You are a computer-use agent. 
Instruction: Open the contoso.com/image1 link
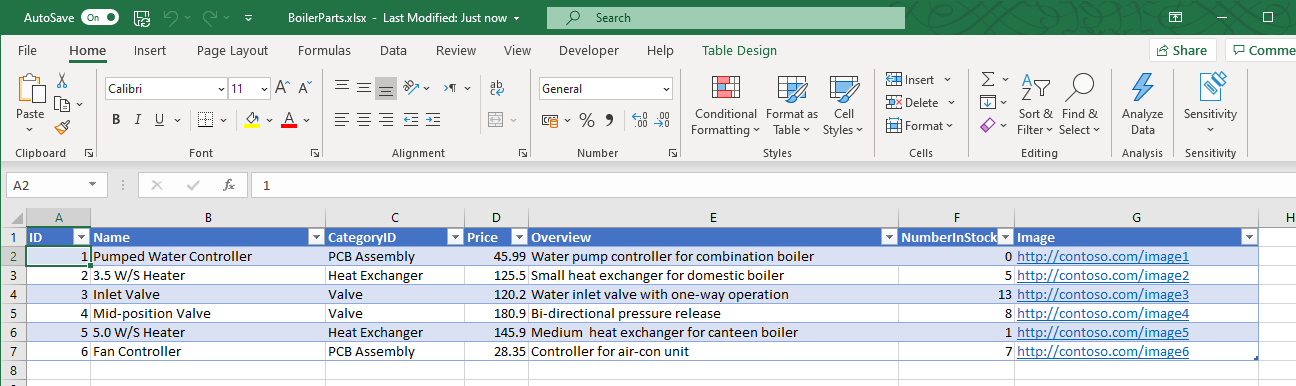coord(1103,256)
